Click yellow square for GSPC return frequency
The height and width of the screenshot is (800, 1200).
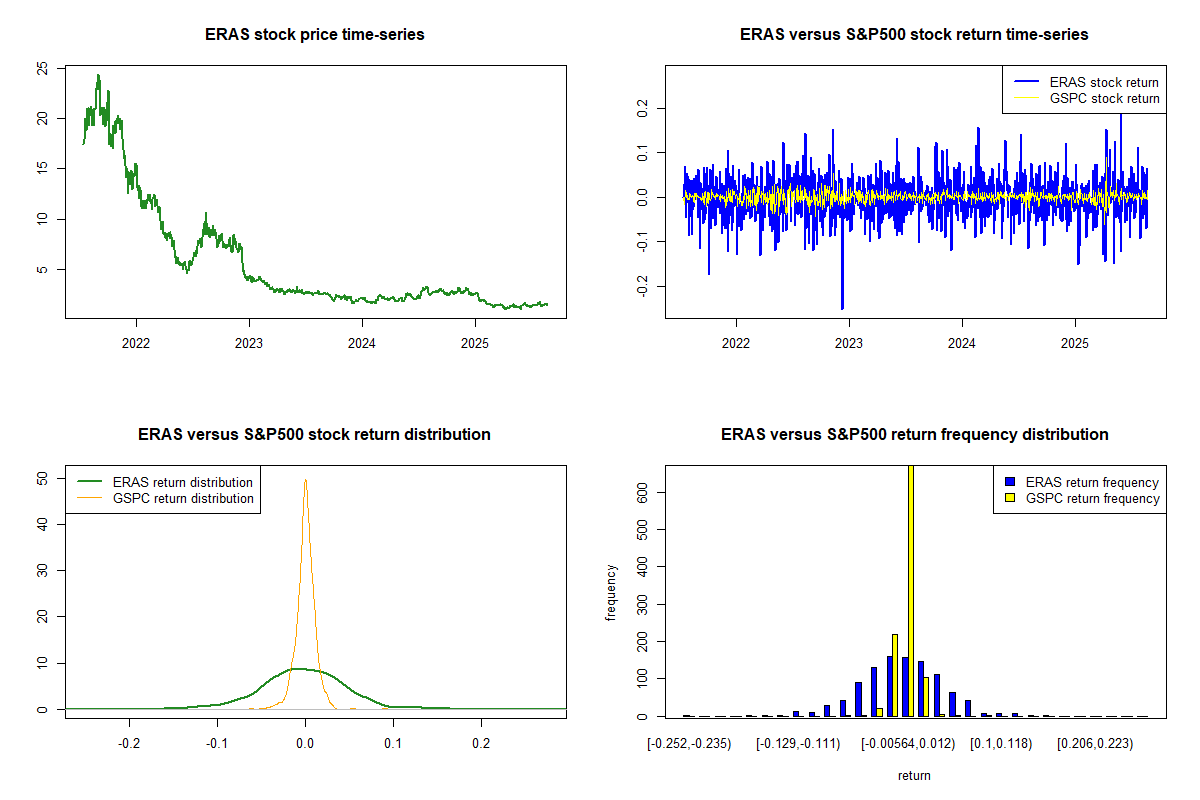[1008, 498]
